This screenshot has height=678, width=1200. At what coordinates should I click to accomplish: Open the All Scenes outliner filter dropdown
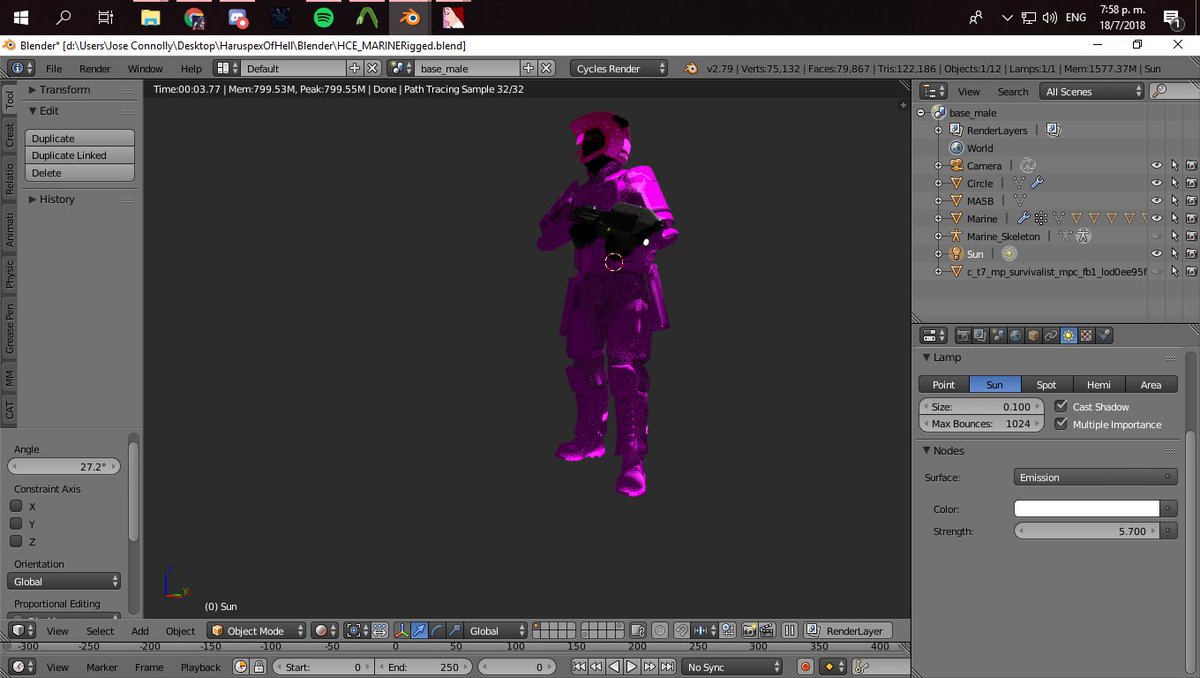pos(1091,91)
